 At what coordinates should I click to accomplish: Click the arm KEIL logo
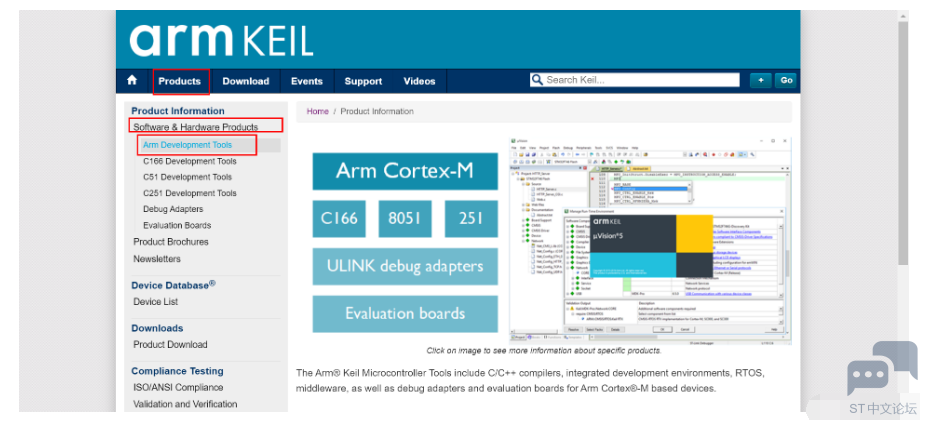221,41
